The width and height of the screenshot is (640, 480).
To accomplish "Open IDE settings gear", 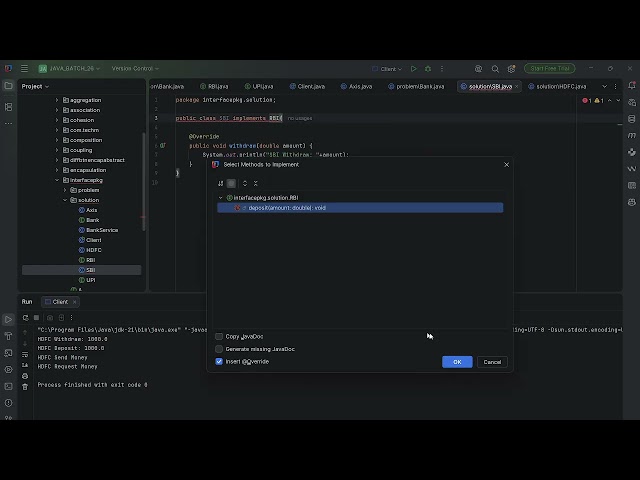I will (511, 69).
